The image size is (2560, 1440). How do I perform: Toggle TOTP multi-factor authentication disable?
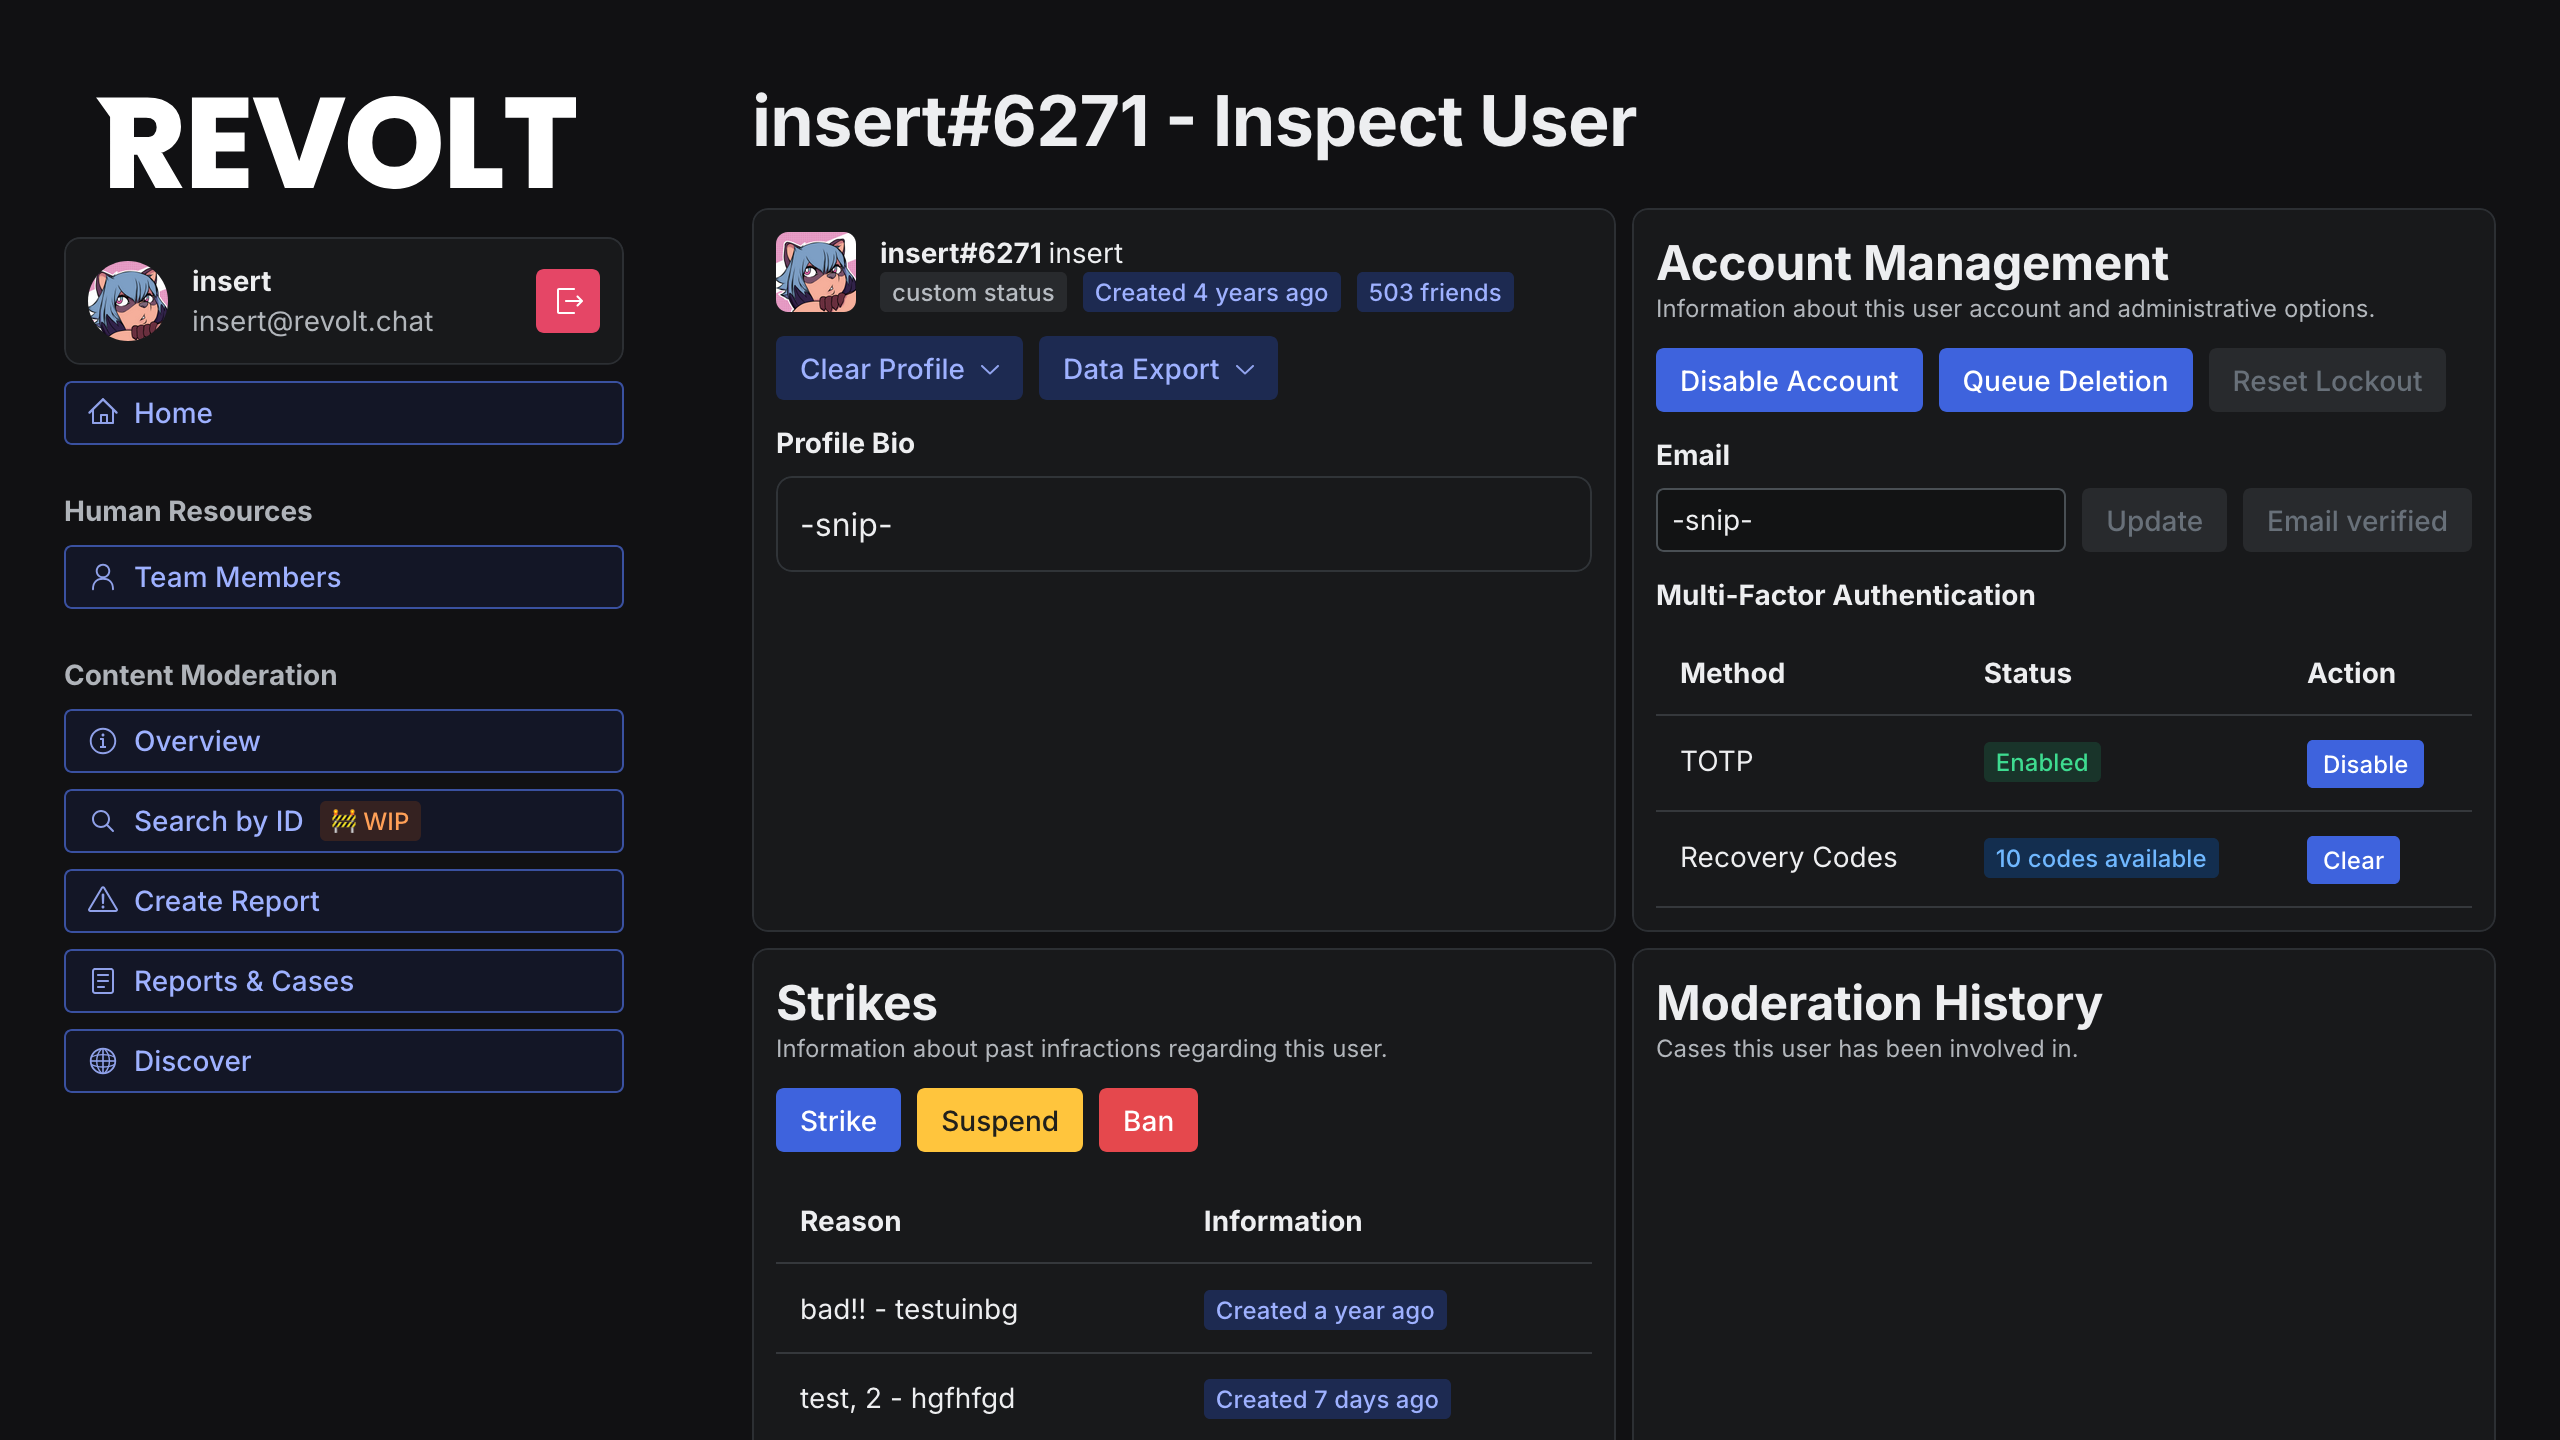pyautogui.click(x=2363, y=763)
